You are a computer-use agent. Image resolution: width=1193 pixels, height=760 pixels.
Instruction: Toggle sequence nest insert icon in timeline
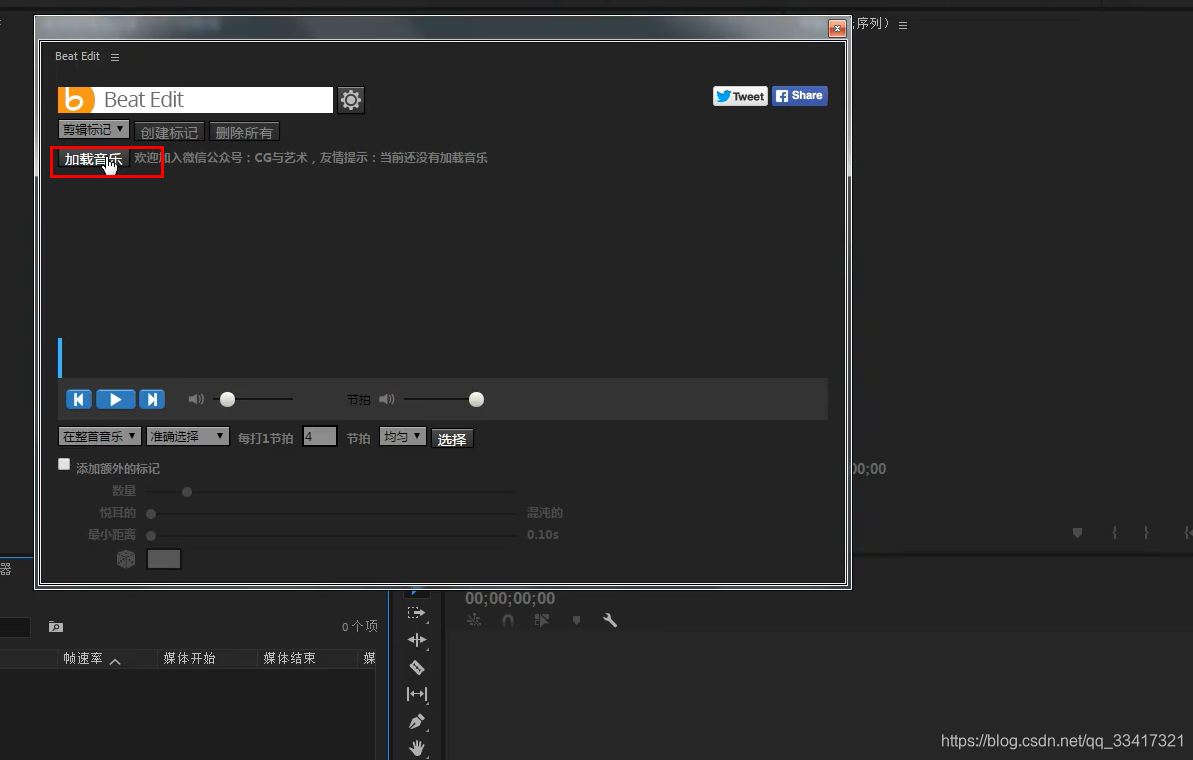(474, 620)
